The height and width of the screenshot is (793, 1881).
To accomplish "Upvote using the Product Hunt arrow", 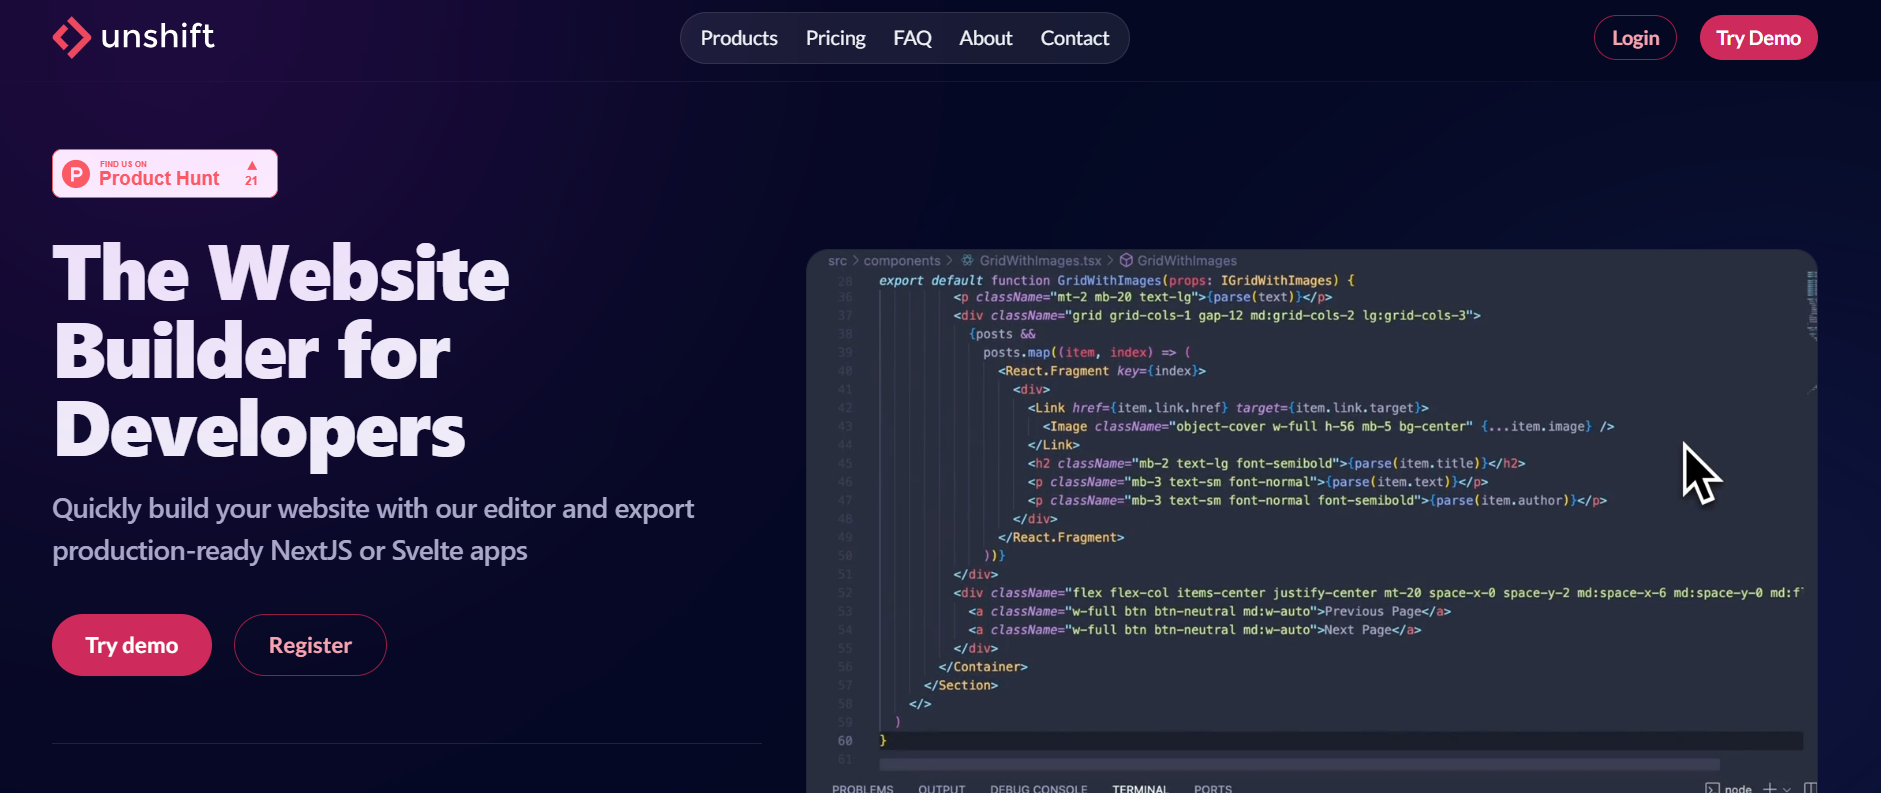I will point(252,166).
